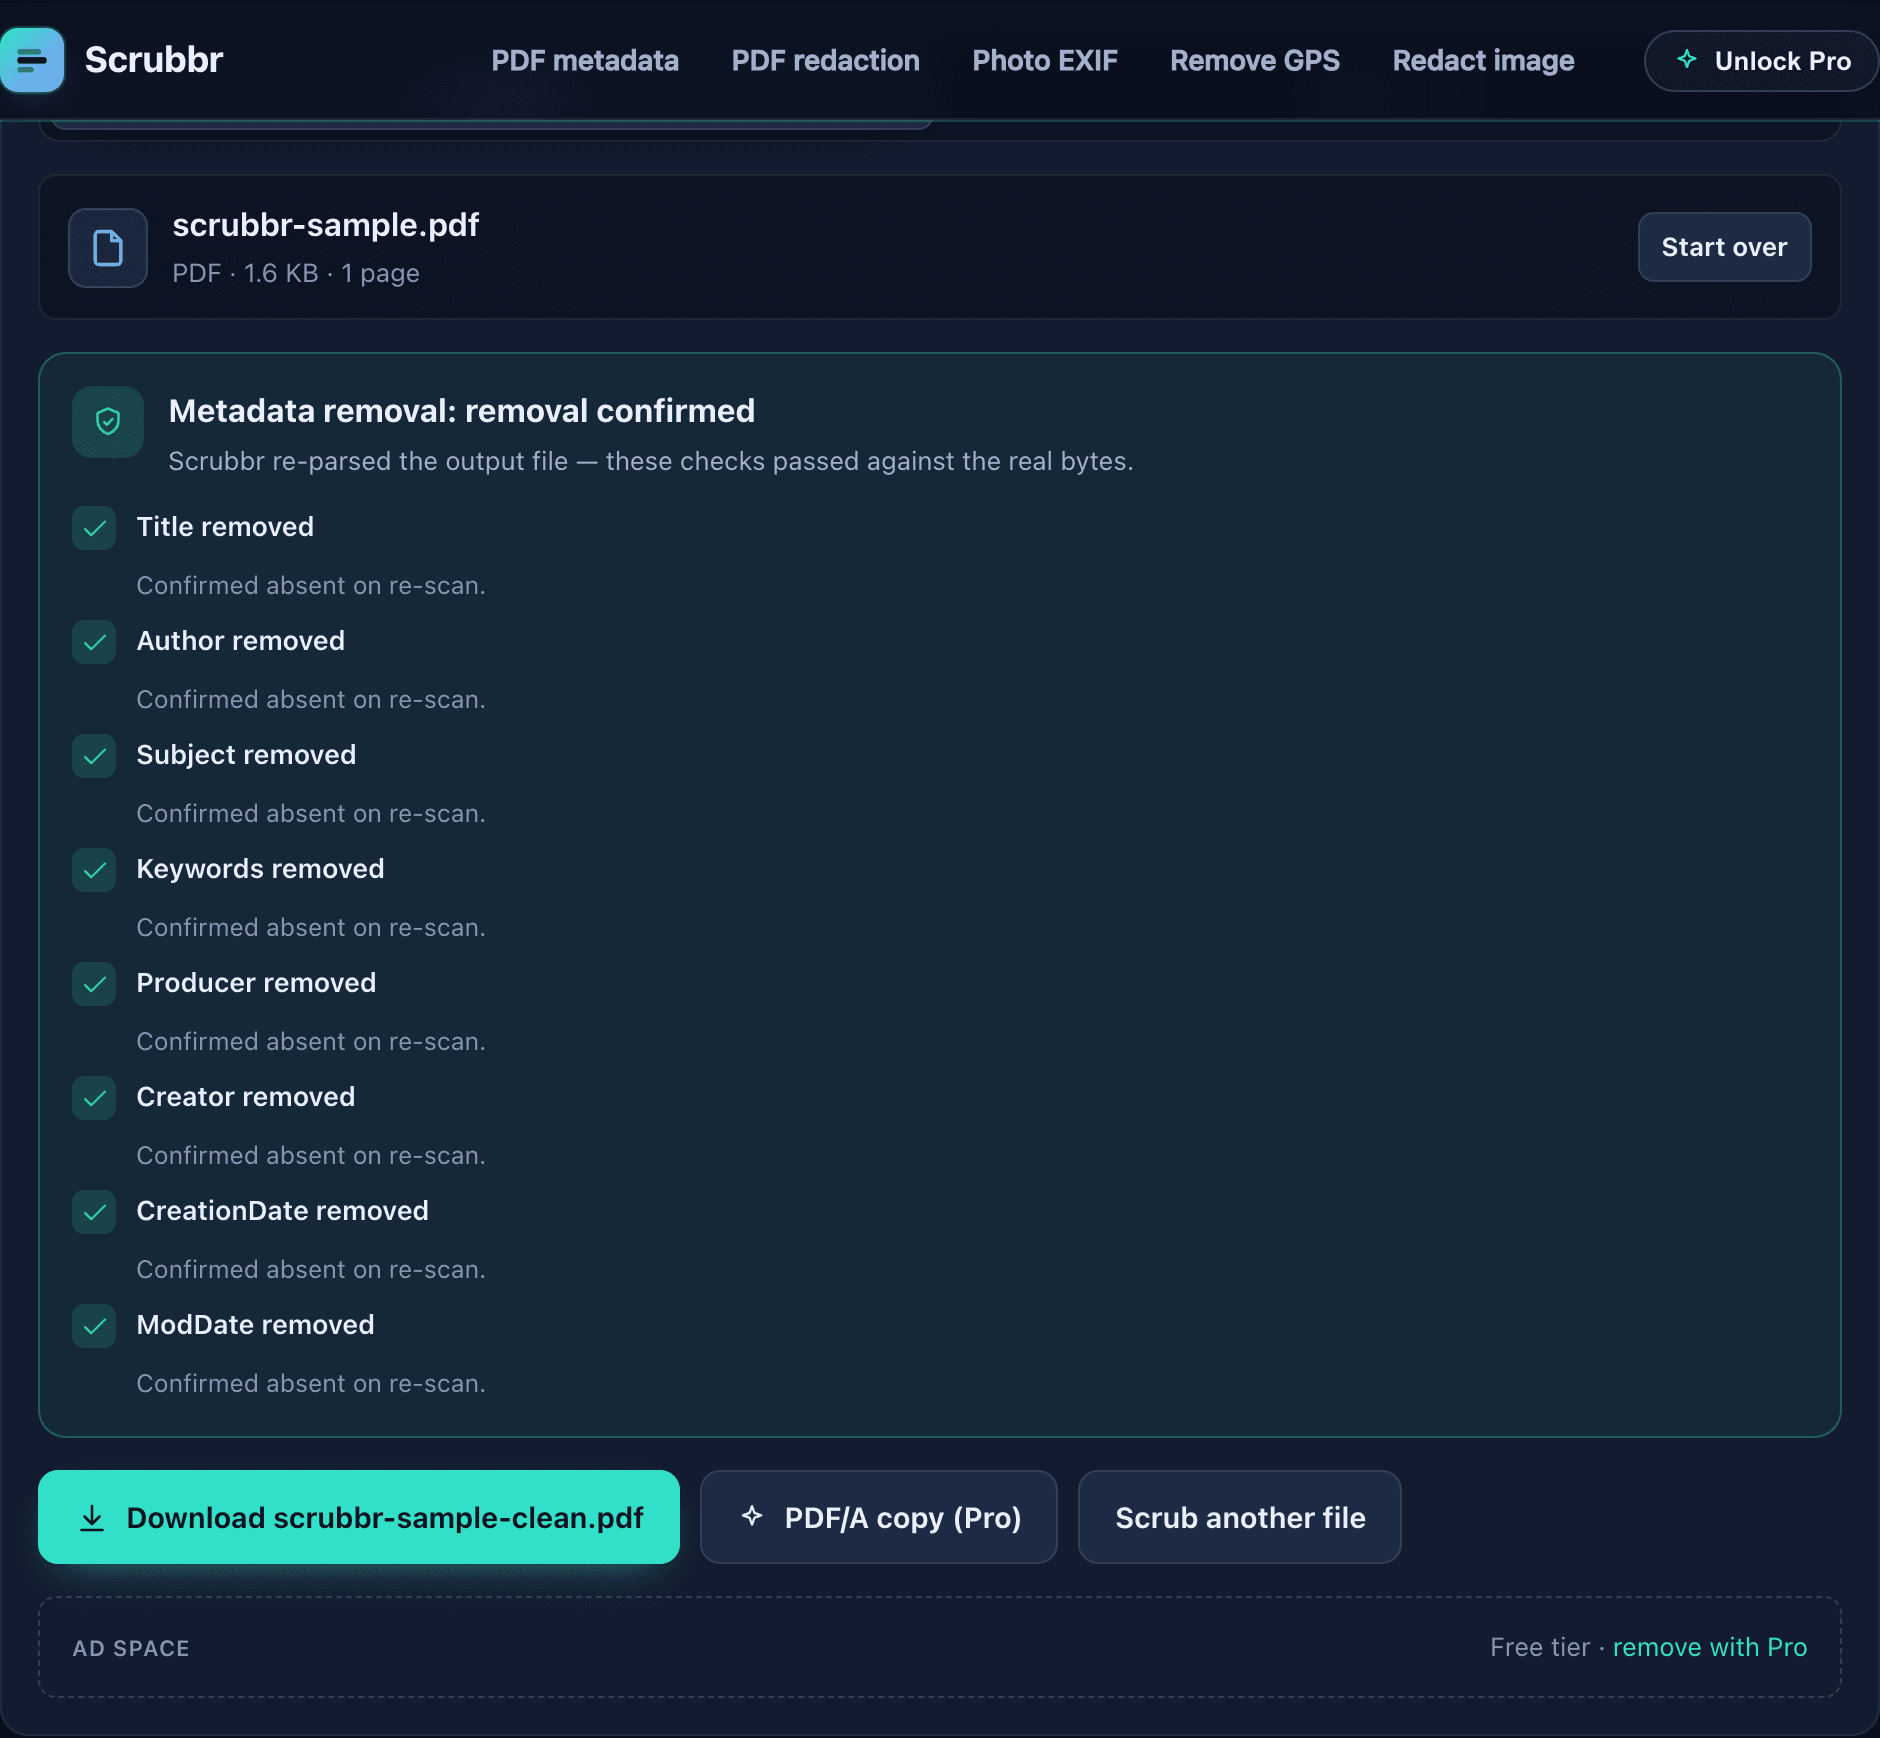Open the PDF metadata tab

coord(585,61)
